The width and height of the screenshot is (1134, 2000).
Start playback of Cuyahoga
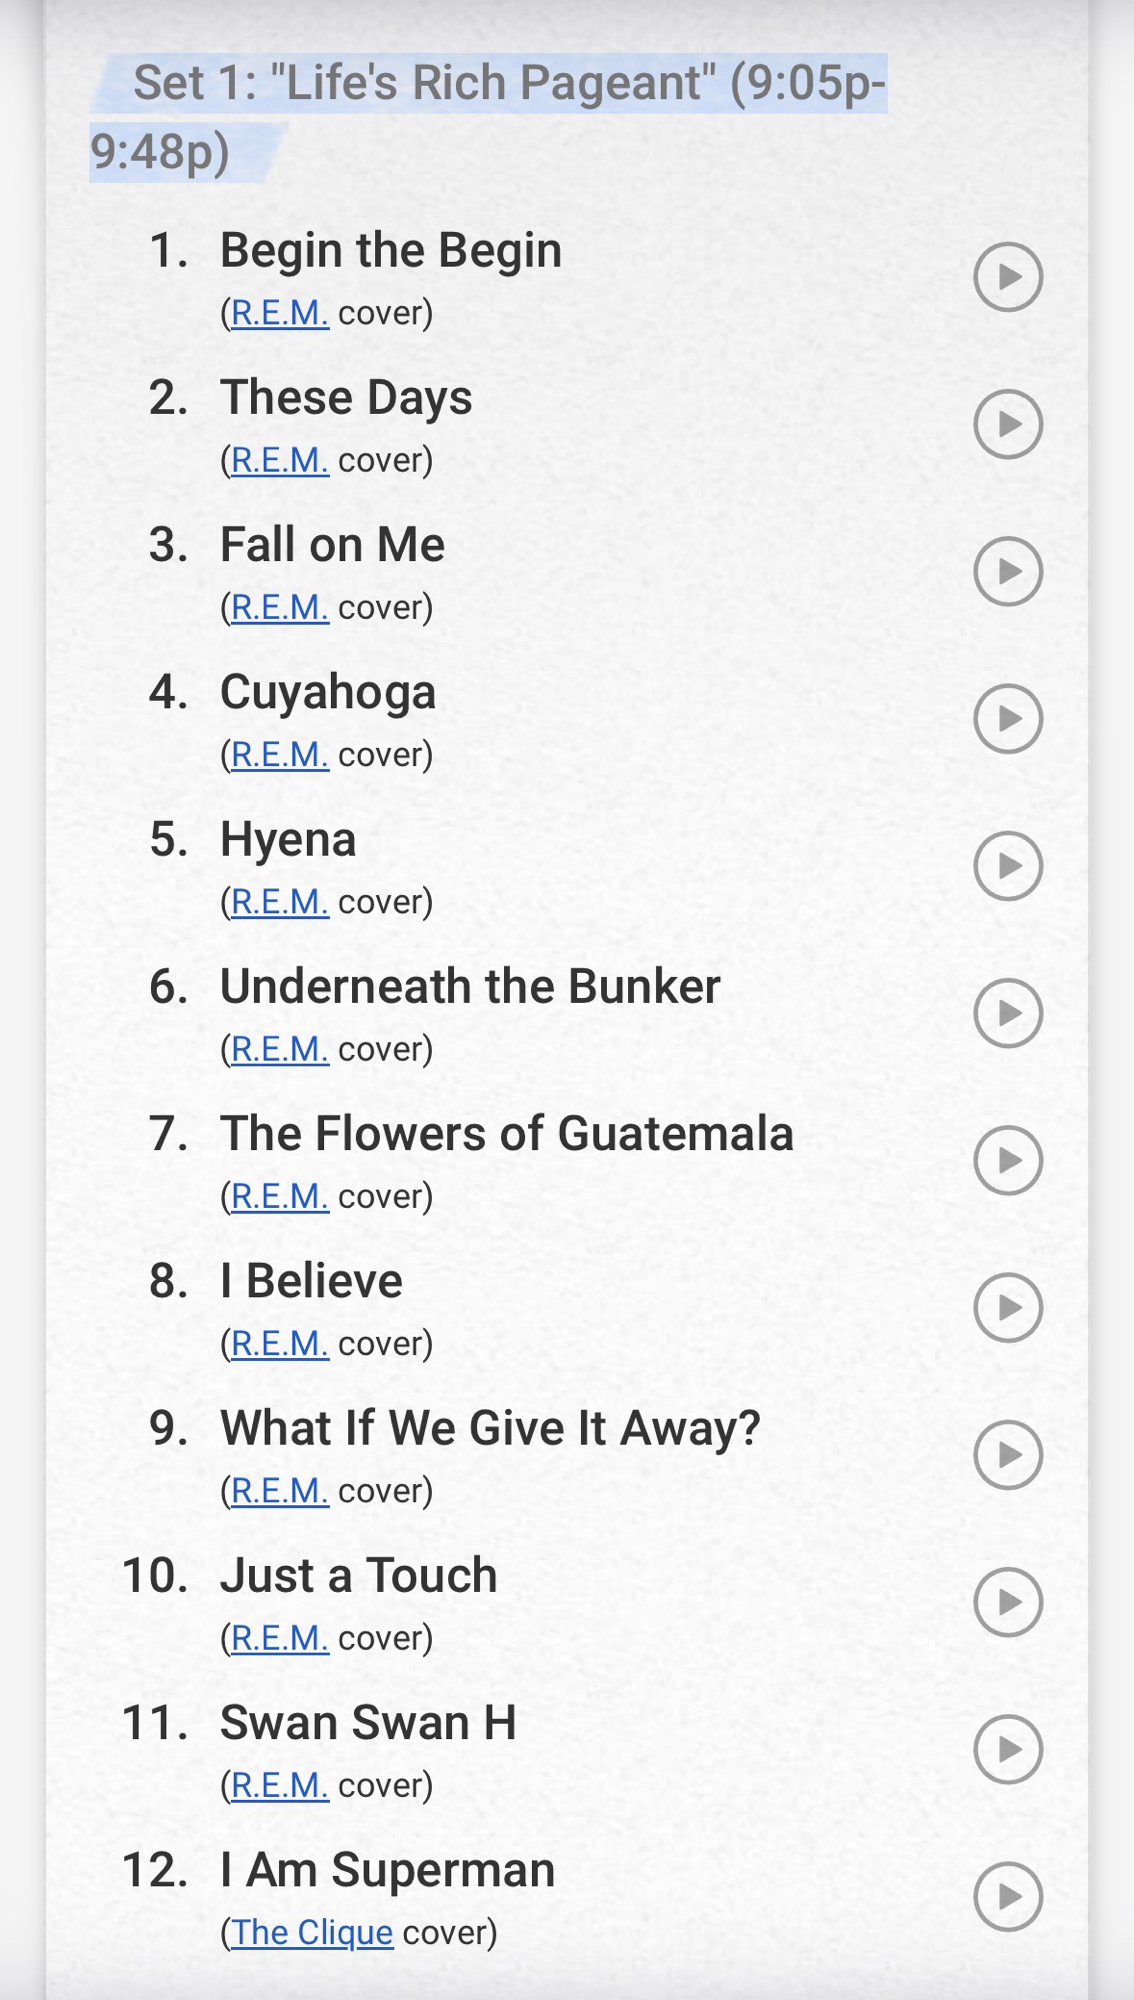pos(1008,718)
